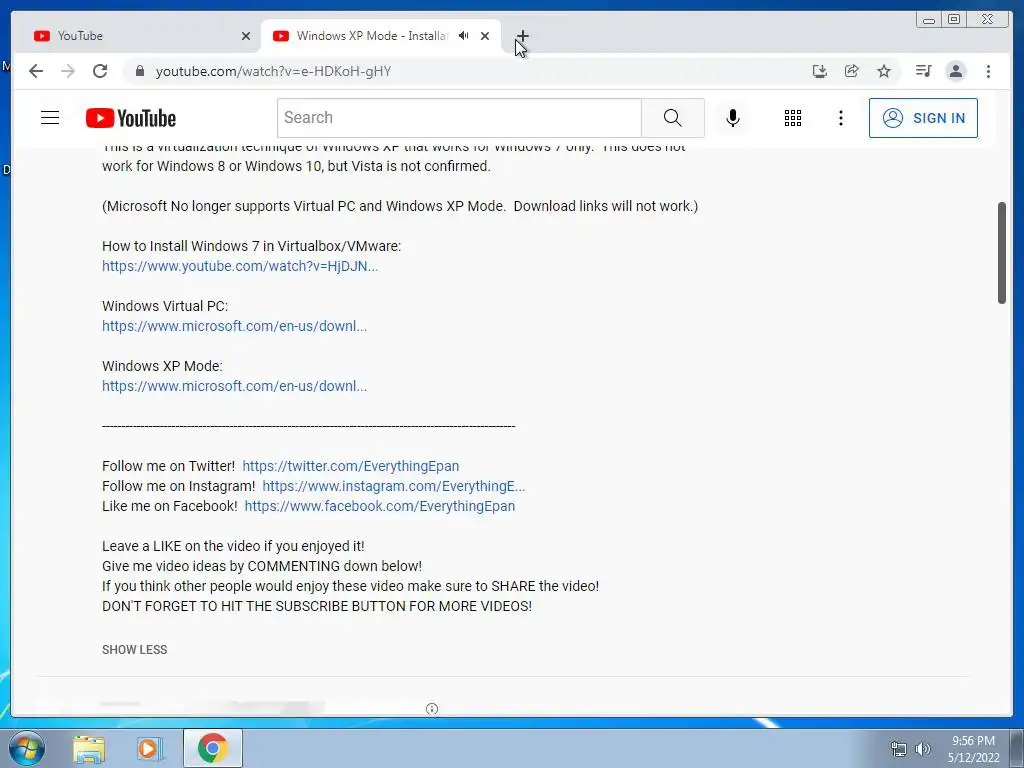Screen dimensions: 1024x768
Task: Open volume icon in system tray
Action: click(x=923, y=749)
